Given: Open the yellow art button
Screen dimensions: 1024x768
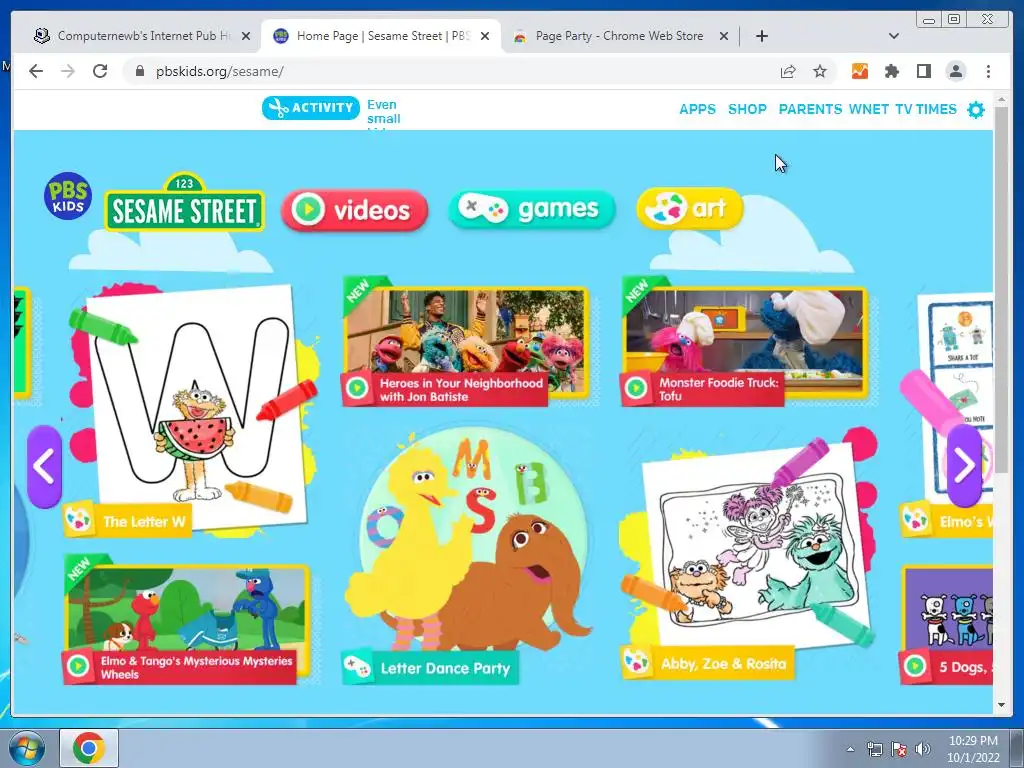Looking at the screenshot, I should (690, 208).
